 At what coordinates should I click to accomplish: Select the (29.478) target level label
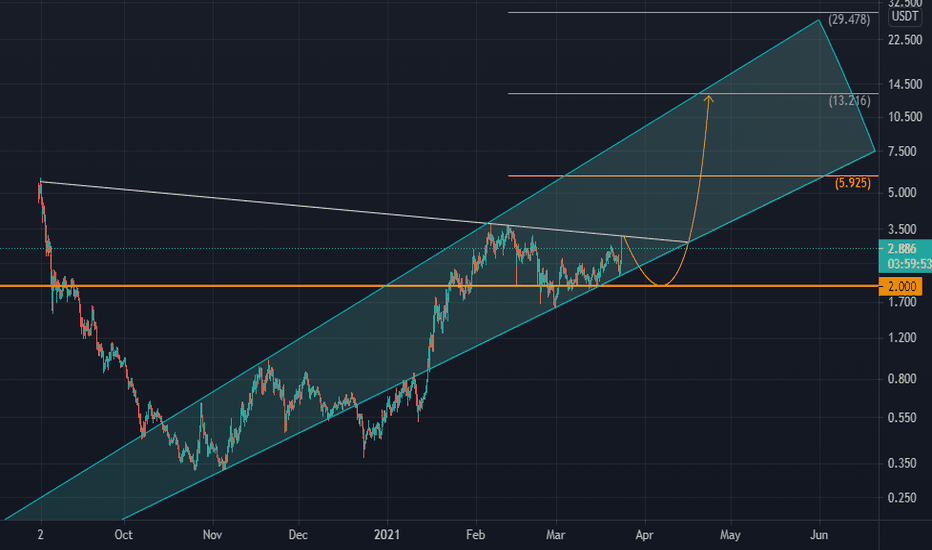tap(849, 20)
